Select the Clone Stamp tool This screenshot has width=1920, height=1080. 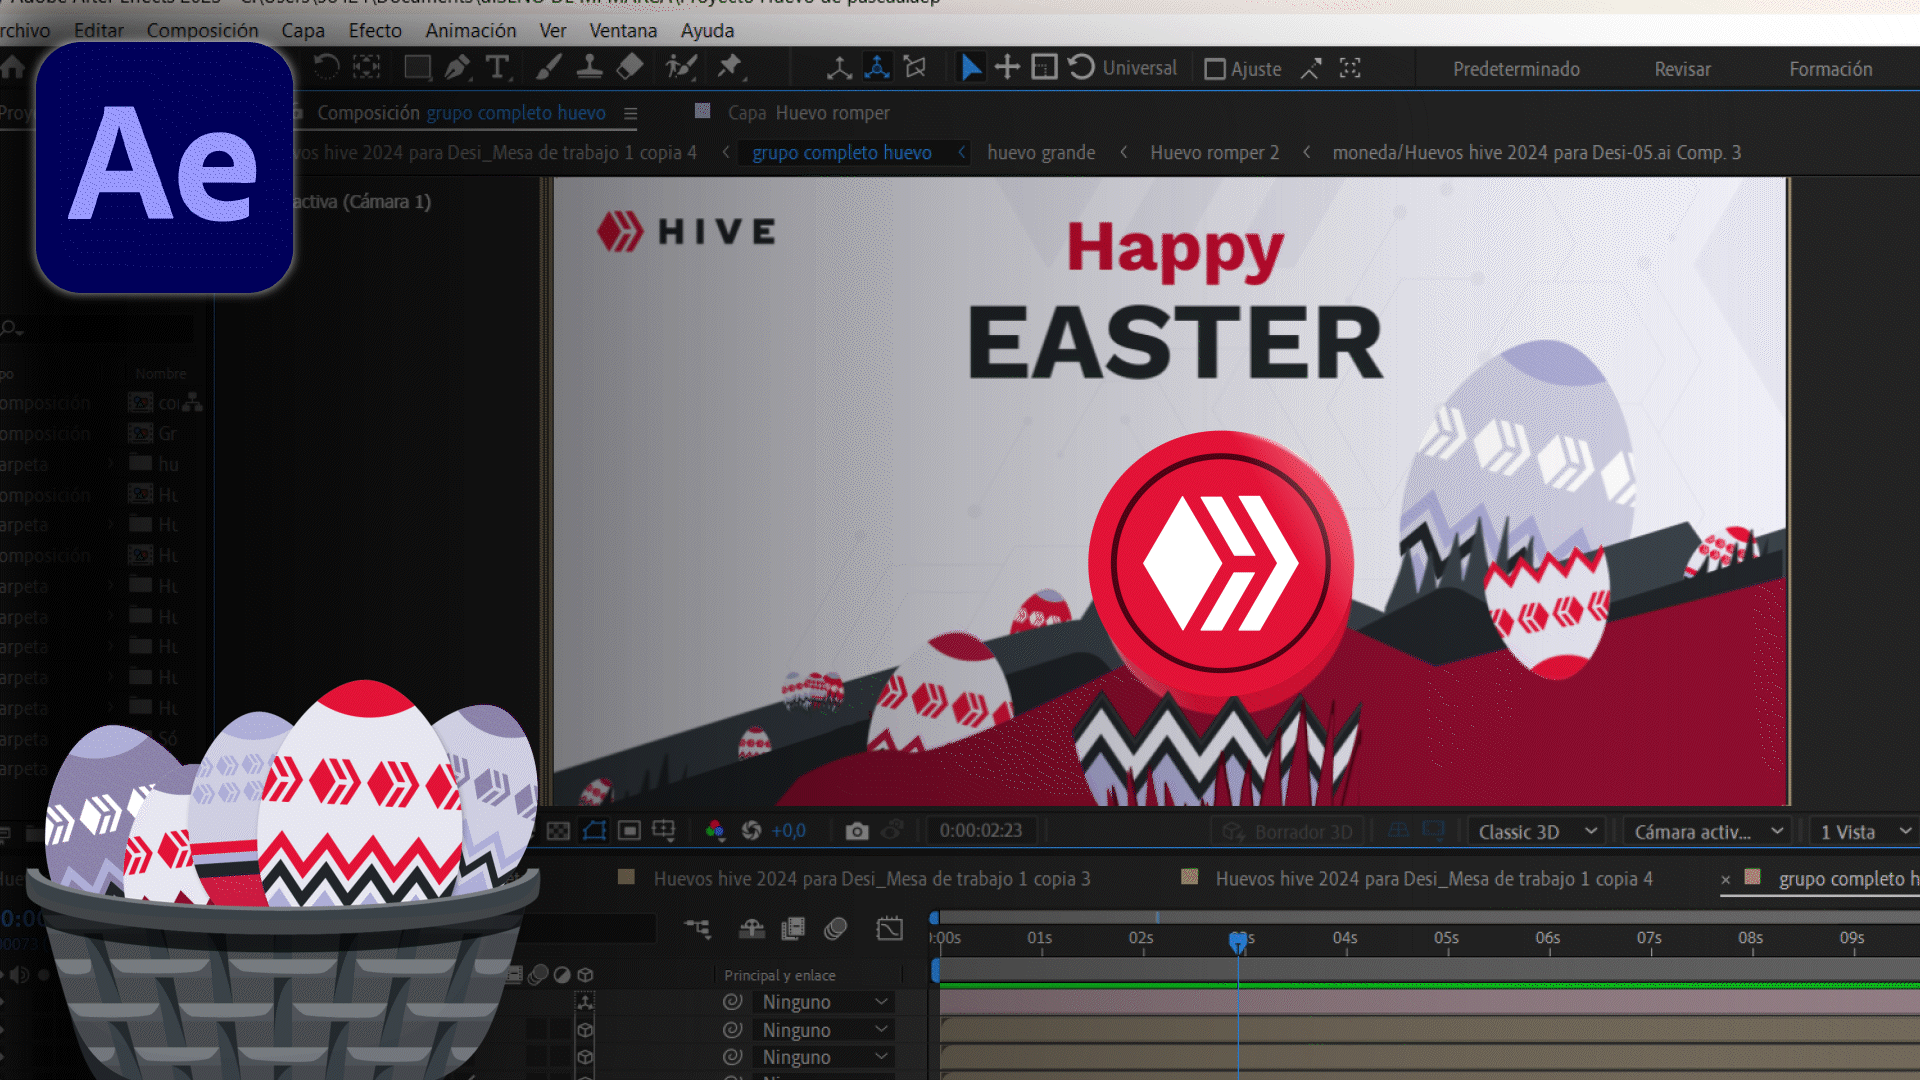pyautogui.click(x=589, y=68)
